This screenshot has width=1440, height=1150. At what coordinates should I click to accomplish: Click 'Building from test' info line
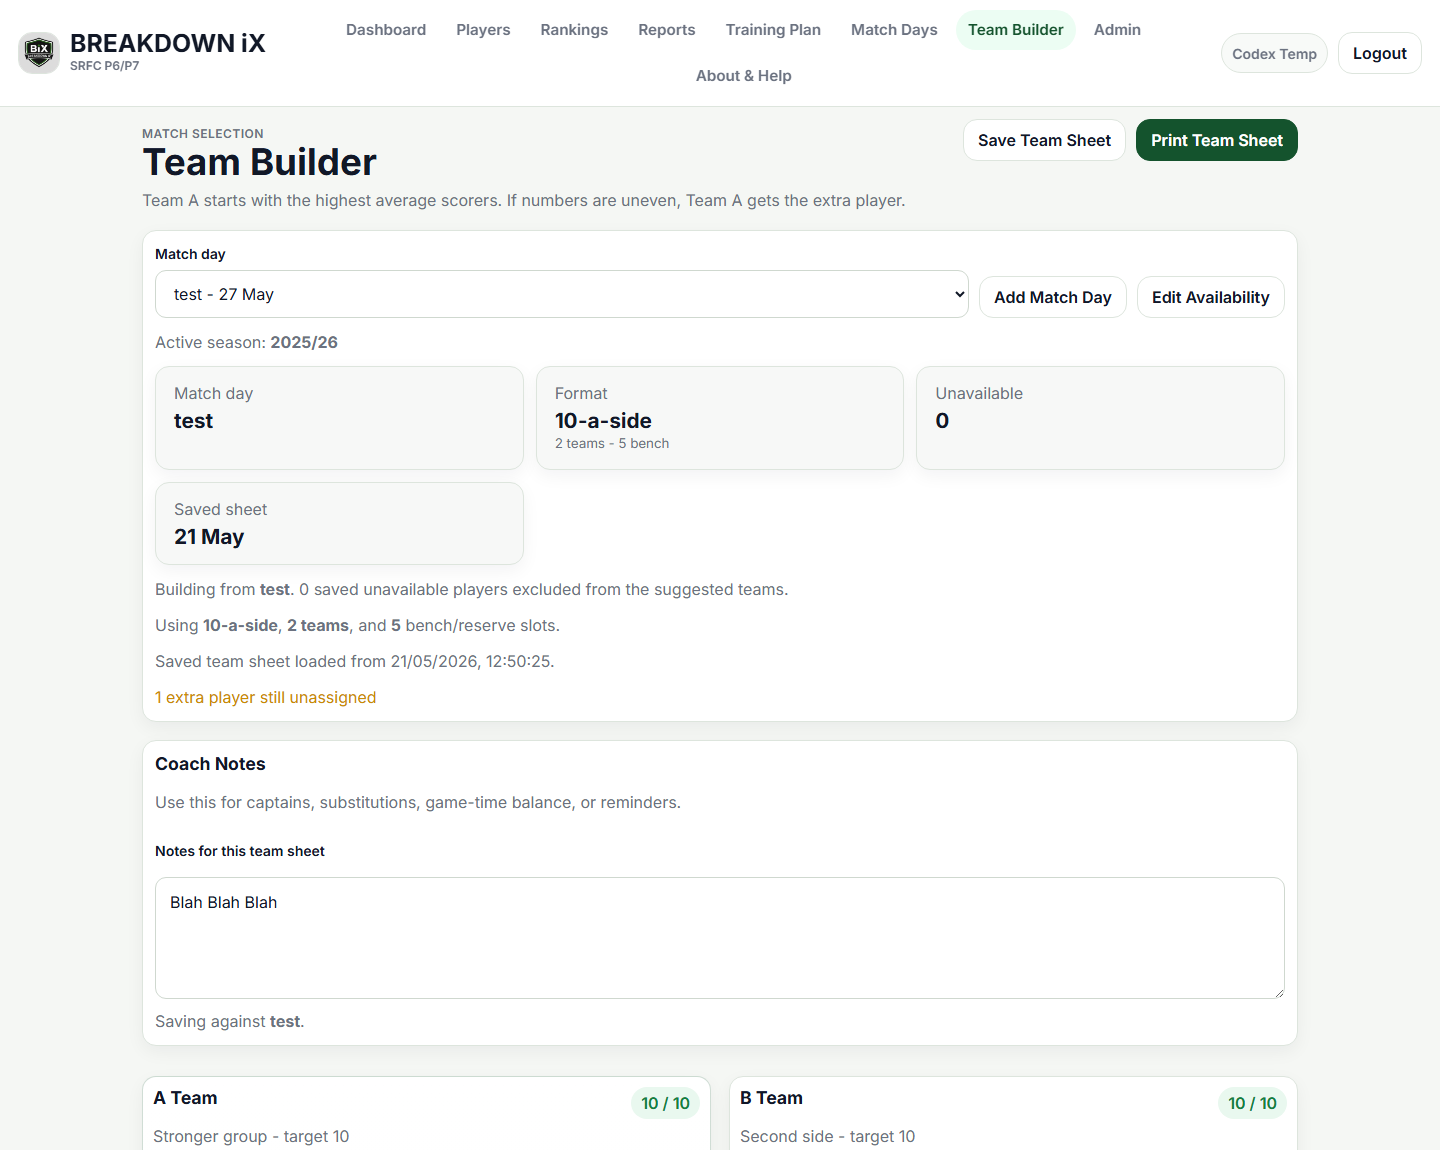pyautogui.click(x=472, y=590)
